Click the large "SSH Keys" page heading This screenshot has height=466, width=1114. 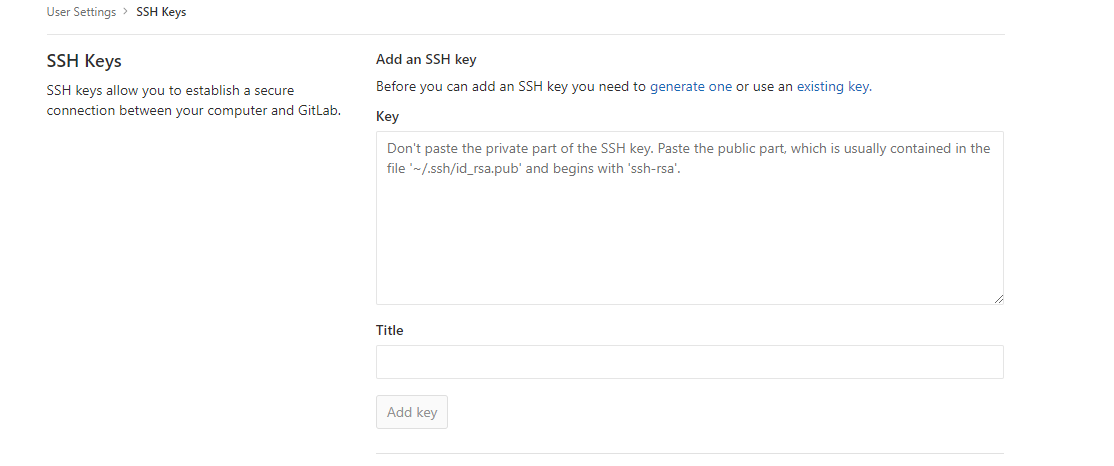coord(84,62)
